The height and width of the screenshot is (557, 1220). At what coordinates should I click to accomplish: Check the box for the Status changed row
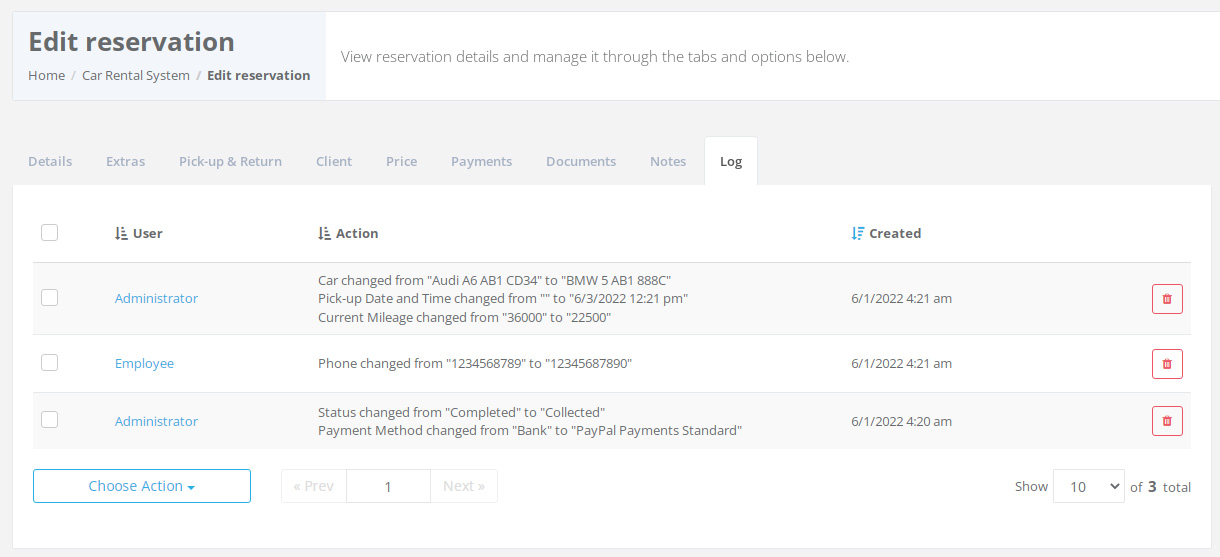49,420
